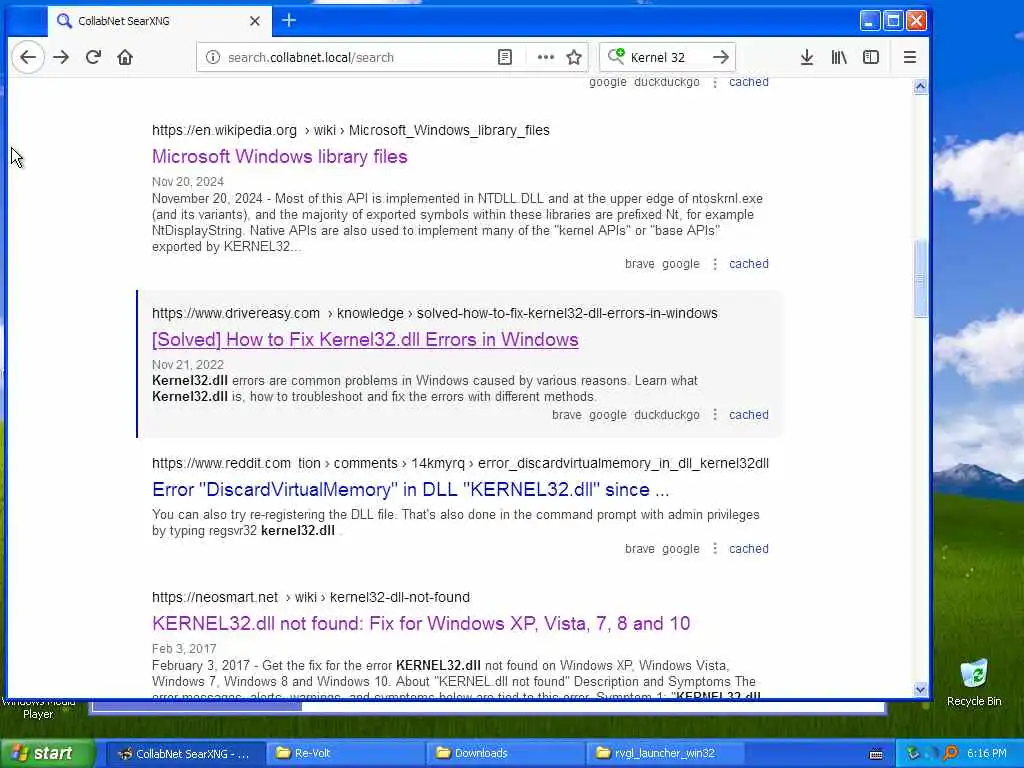Open page actions three-dot menu

coord(545,57)
